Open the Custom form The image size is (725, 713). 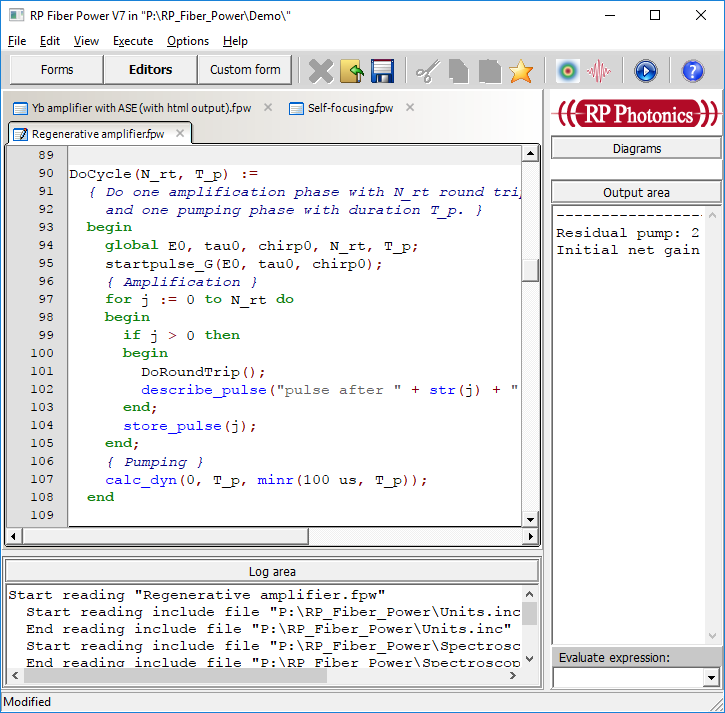click(x=245, y=70)
